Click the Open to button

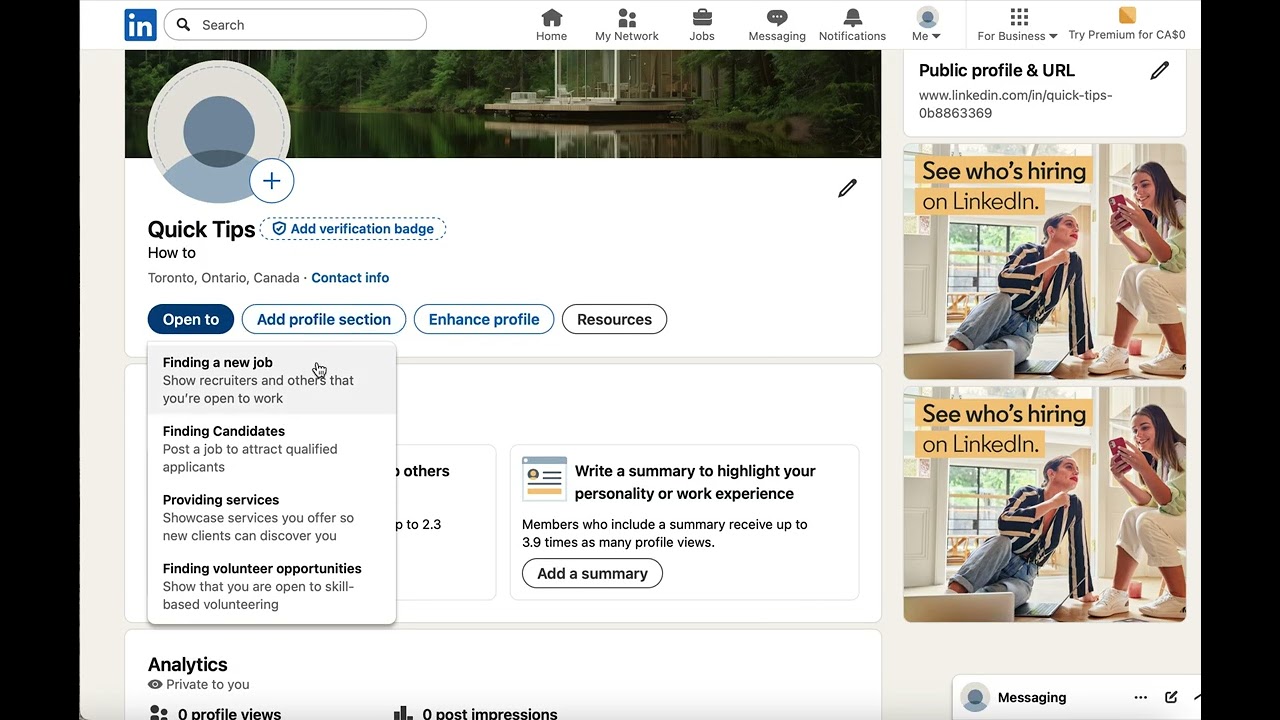pos(191,319)
